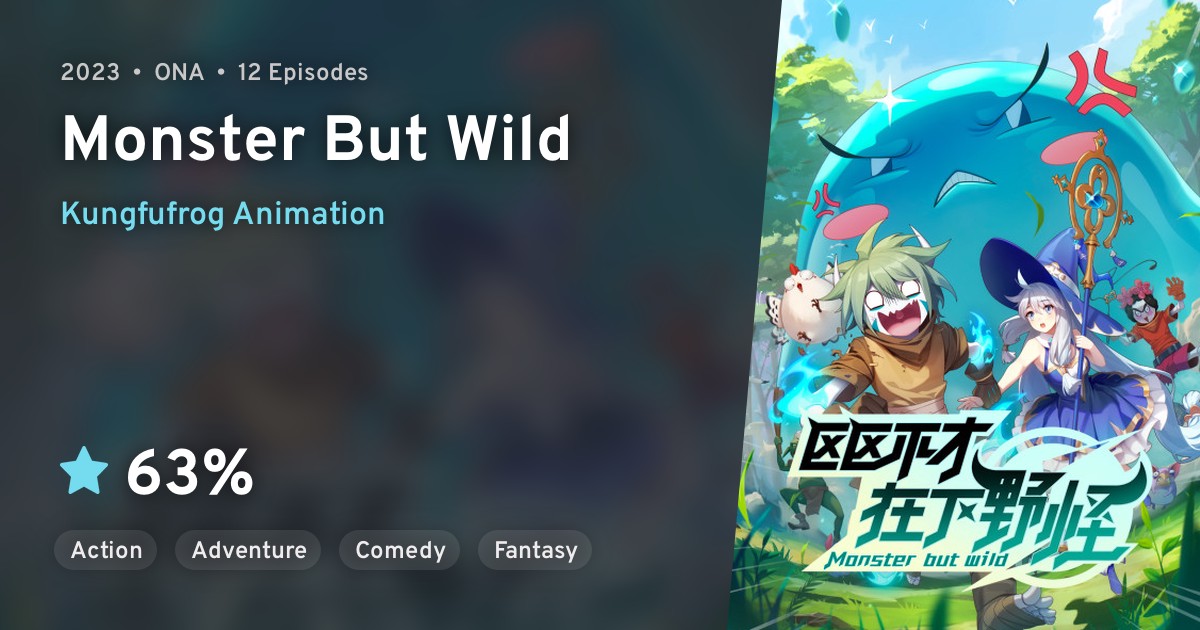
Task: Click the ONA format label
Action: click(181, 73)
